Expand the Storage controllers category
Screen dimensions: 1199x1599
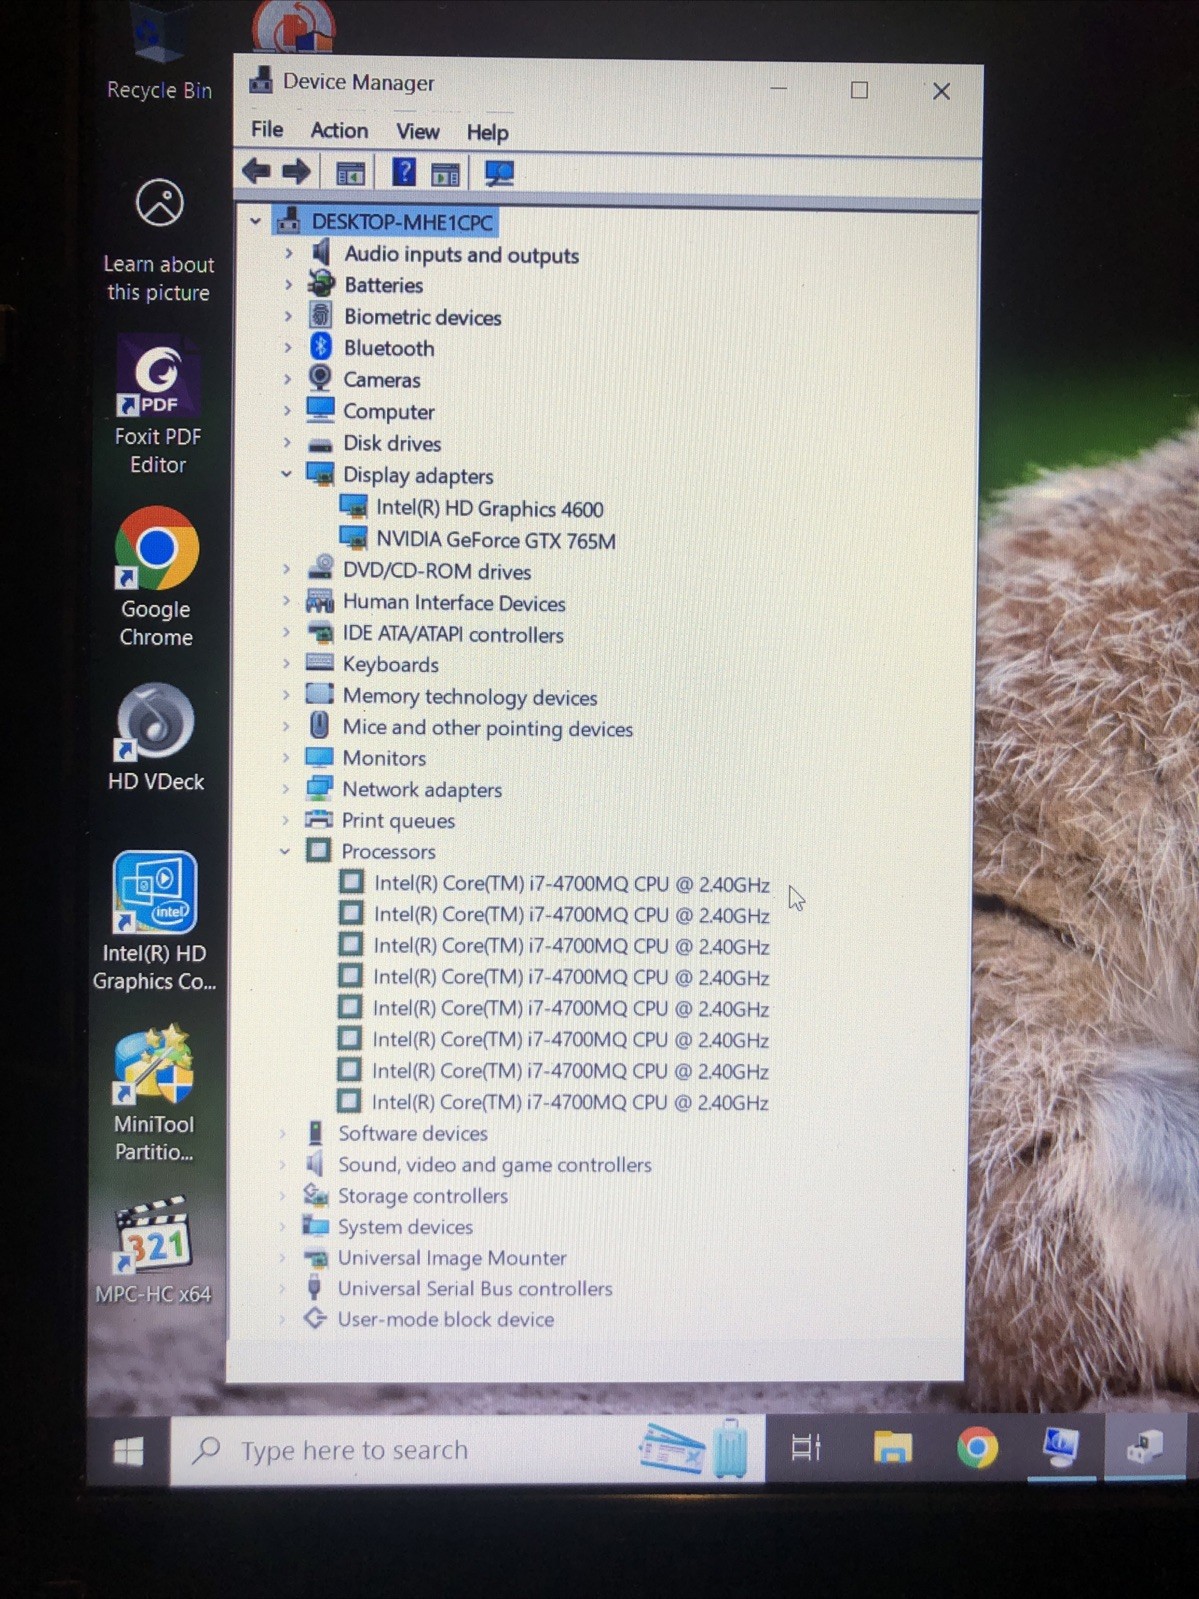click(283, 1195)
